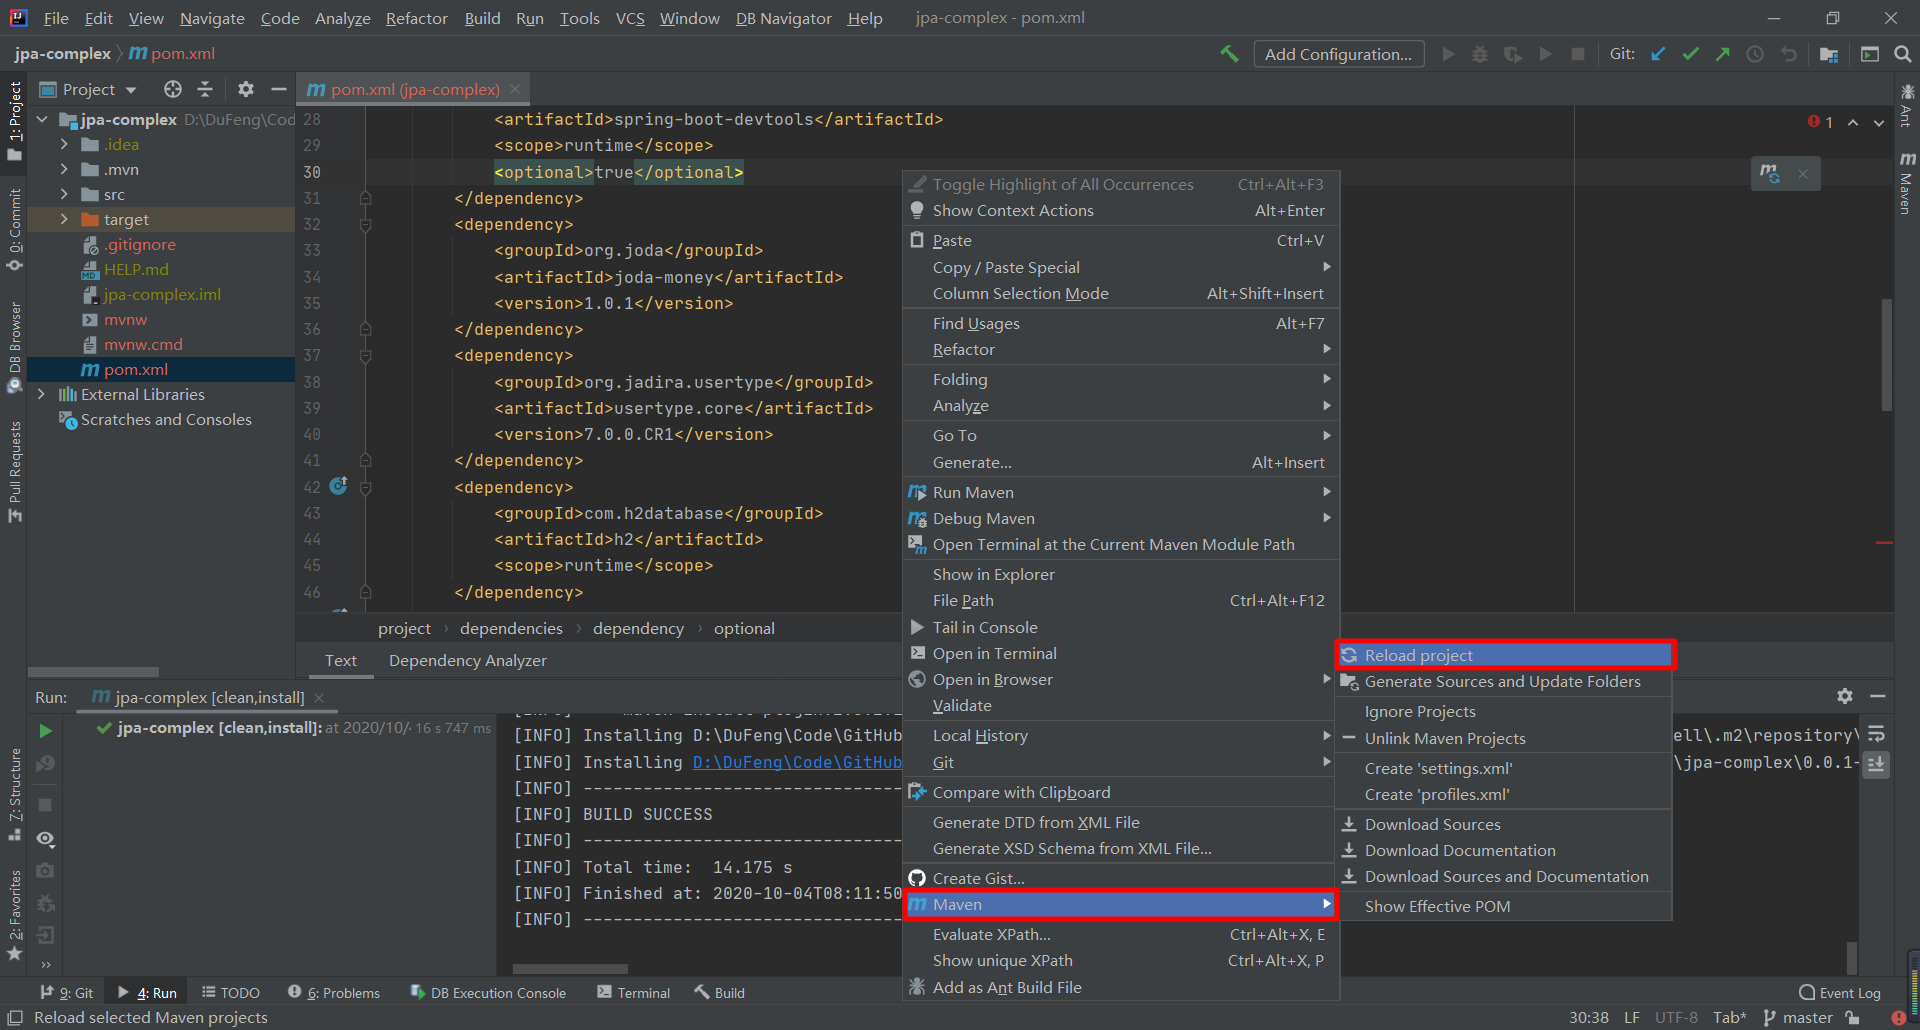Viewport: 1920px width, 1030px height.
Task: Open Add Configuration dropdown
Action: pyautogui.click(x=1338, y=54)
